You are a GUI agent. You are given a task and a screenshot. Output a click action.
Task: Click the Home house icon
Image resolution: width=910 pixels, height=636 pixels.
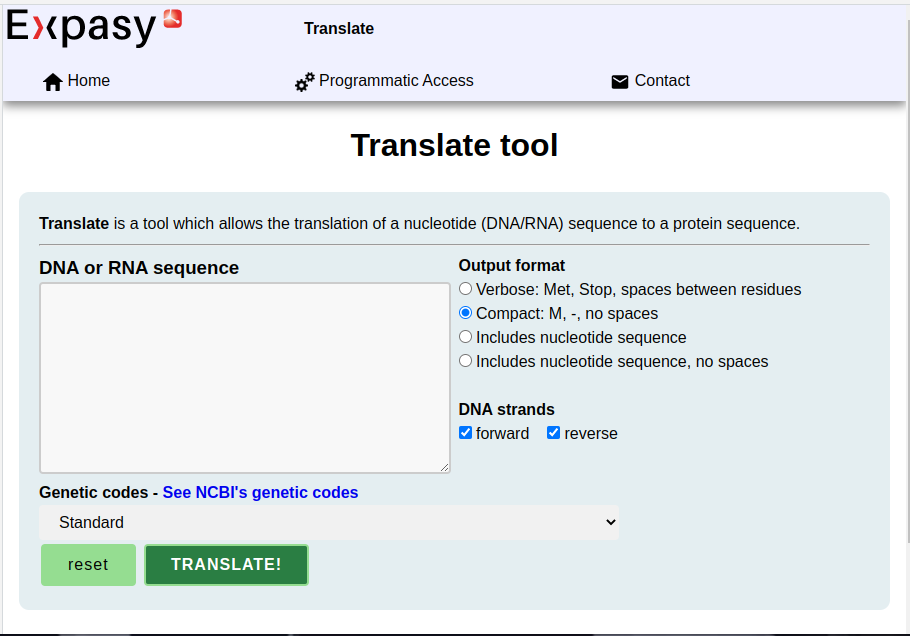tap(53, 82)
